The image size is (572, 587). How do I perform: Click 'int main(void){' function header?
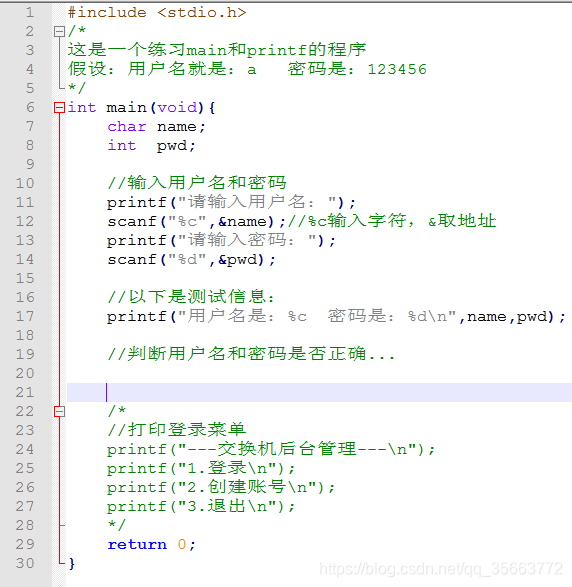(142, 108)
